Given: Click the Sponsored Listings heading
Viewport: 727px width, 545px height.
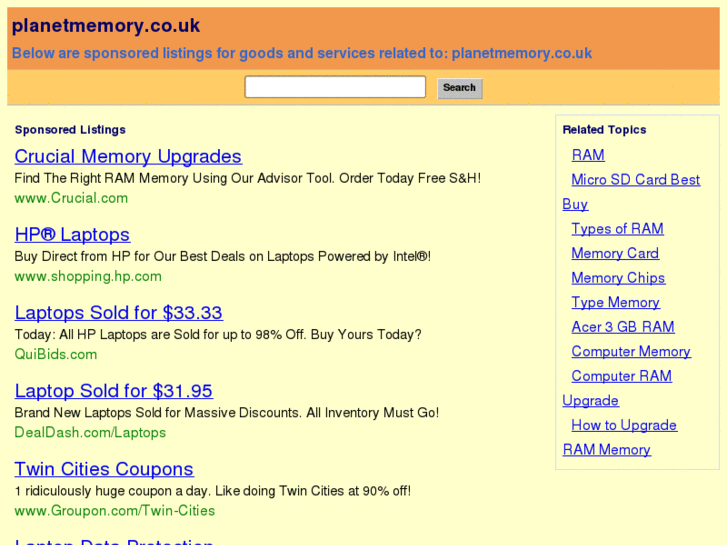Looking at the screenshot, I should [70, 130].
